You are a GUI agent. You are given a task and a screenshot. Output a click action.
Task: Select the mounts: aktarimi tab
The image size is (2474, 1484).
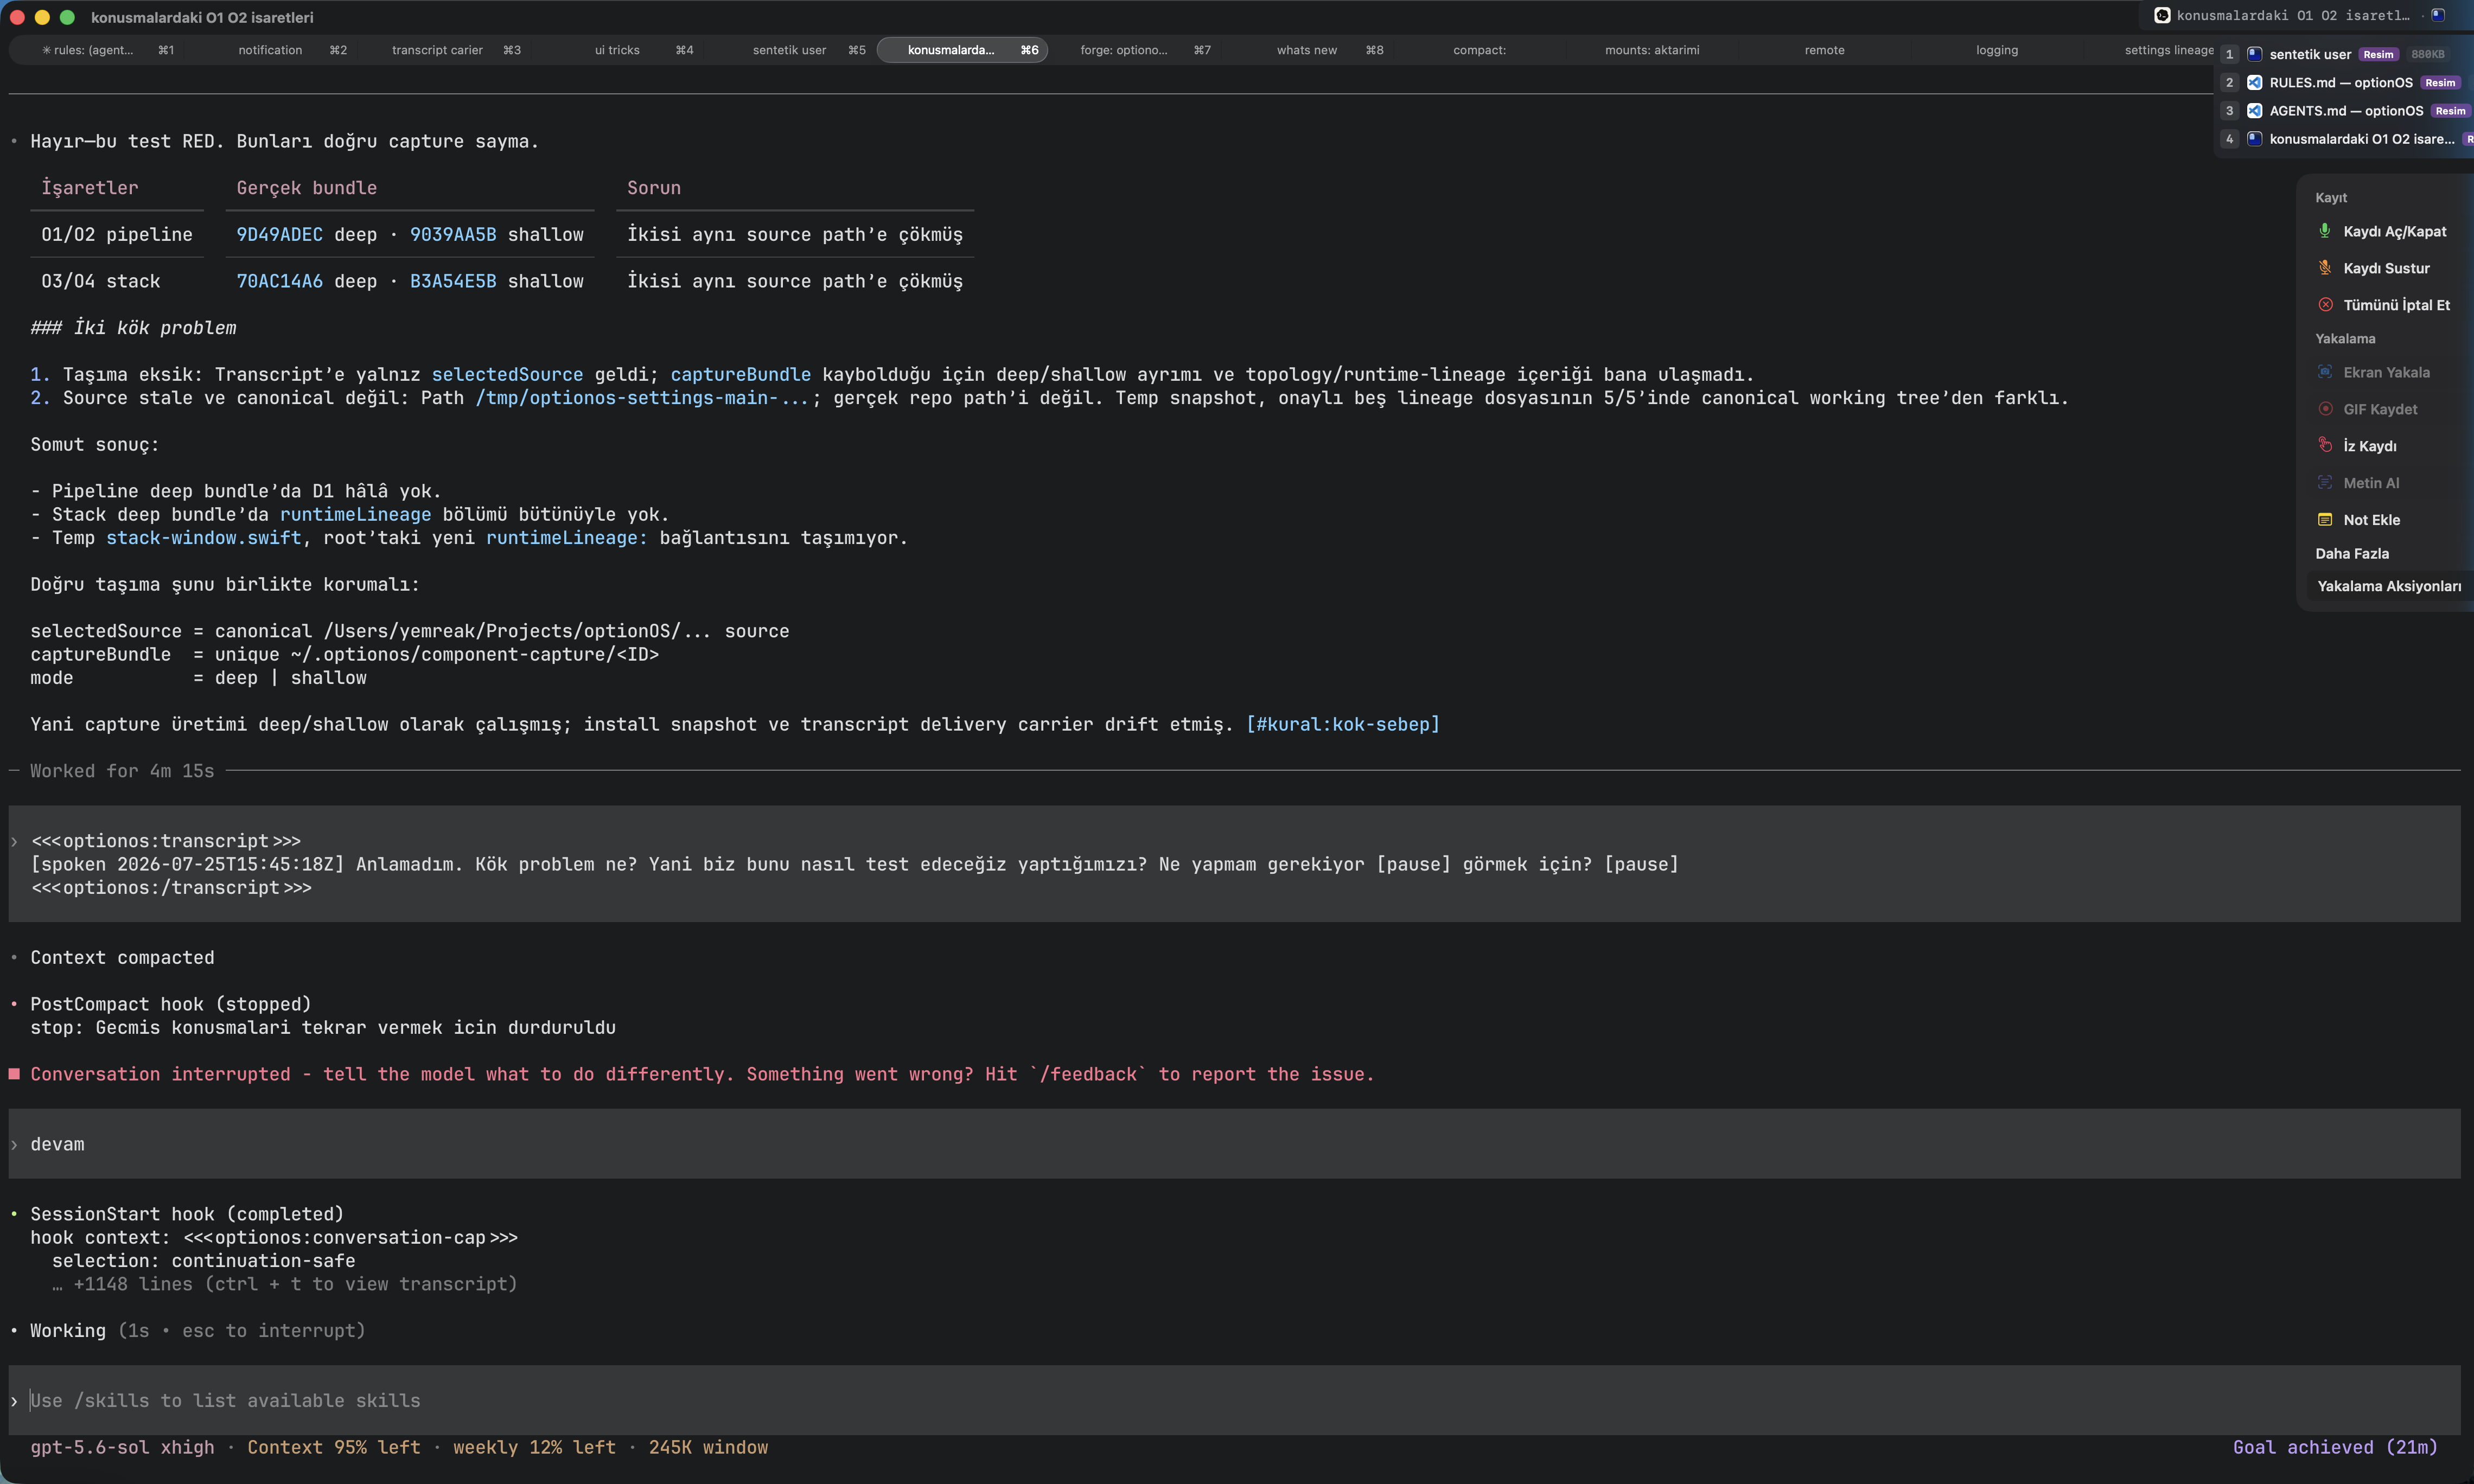[1652, 50]
